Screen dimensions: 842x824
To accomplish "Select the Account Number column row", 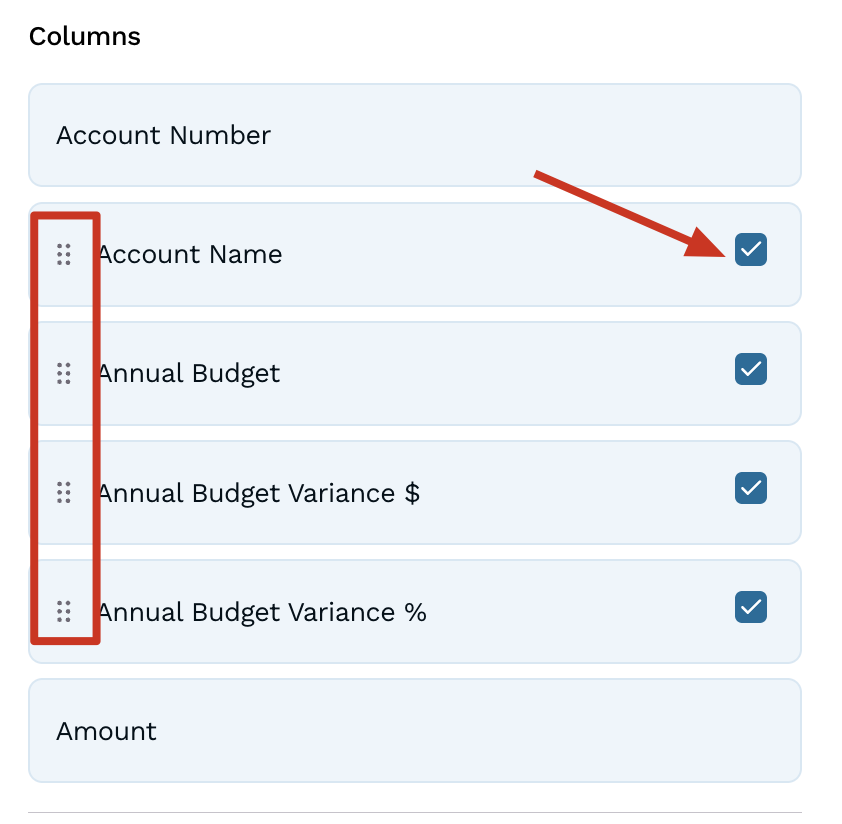I will click(414, 135).
